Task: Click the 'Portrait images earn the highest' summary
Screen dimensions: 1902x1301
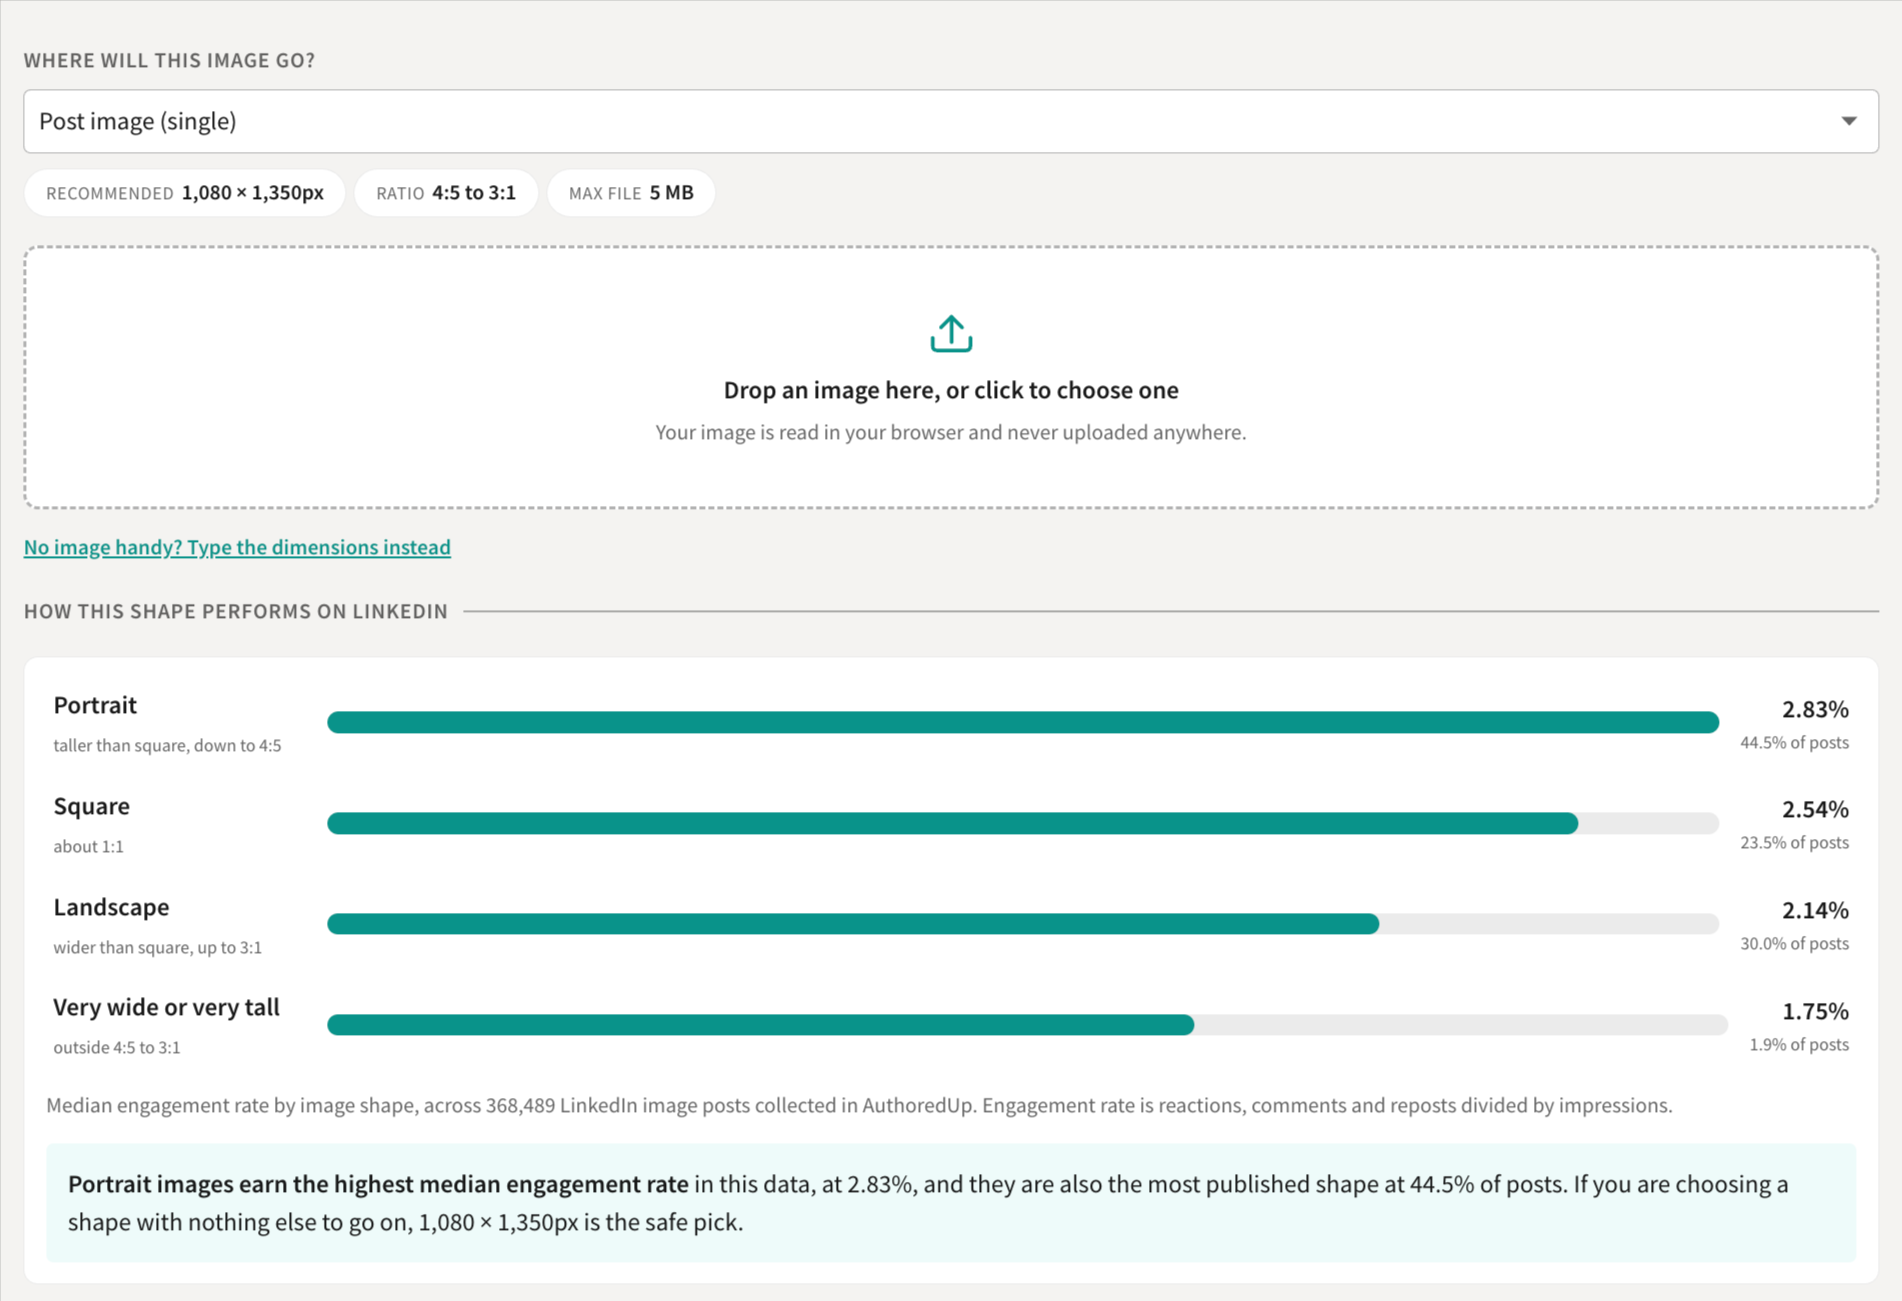Action: [x=950, y=1203]
